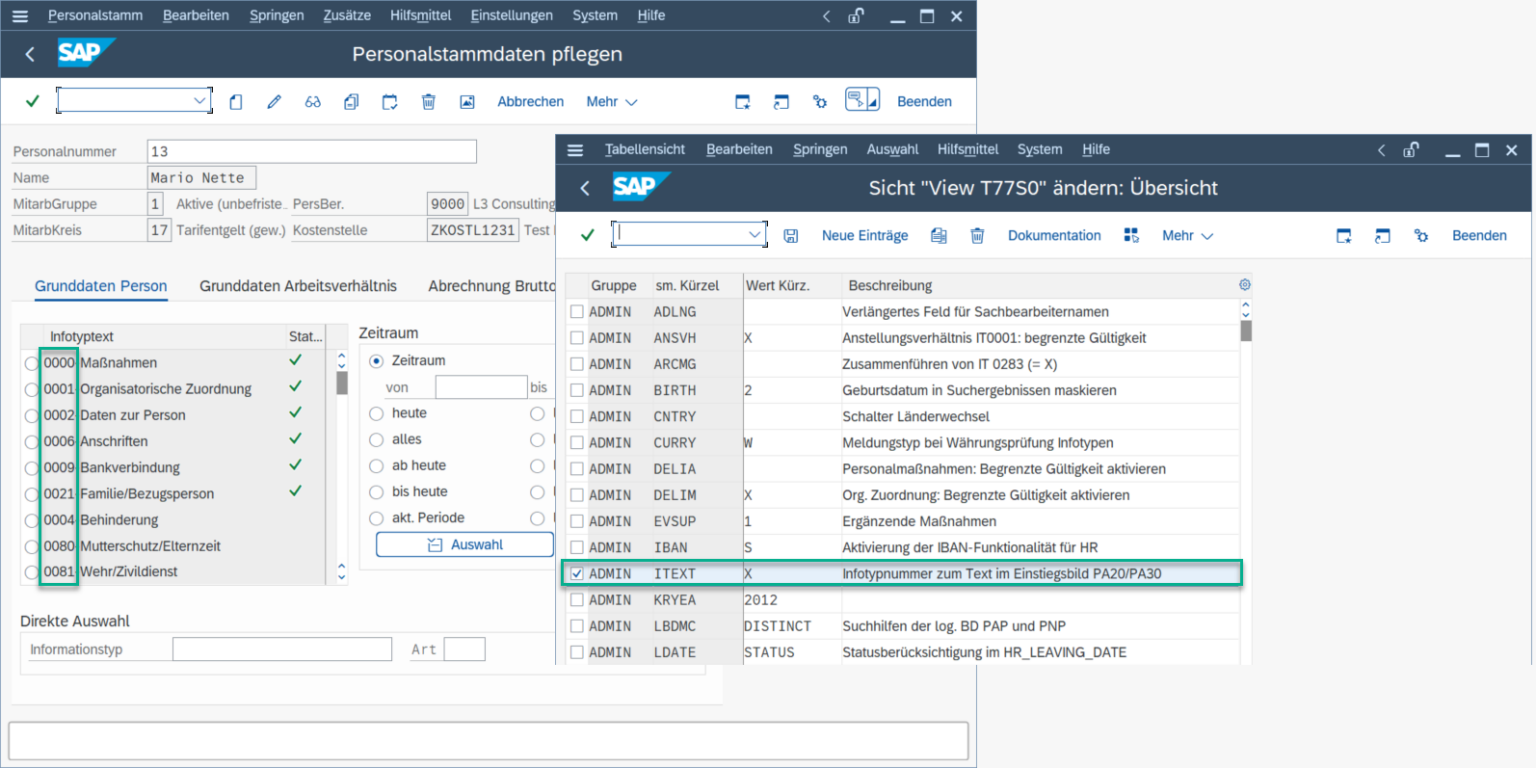1536x768 pixels.
Task: Click new window icon in Personalstammdaten toolbar
Action: pos(743,101)
